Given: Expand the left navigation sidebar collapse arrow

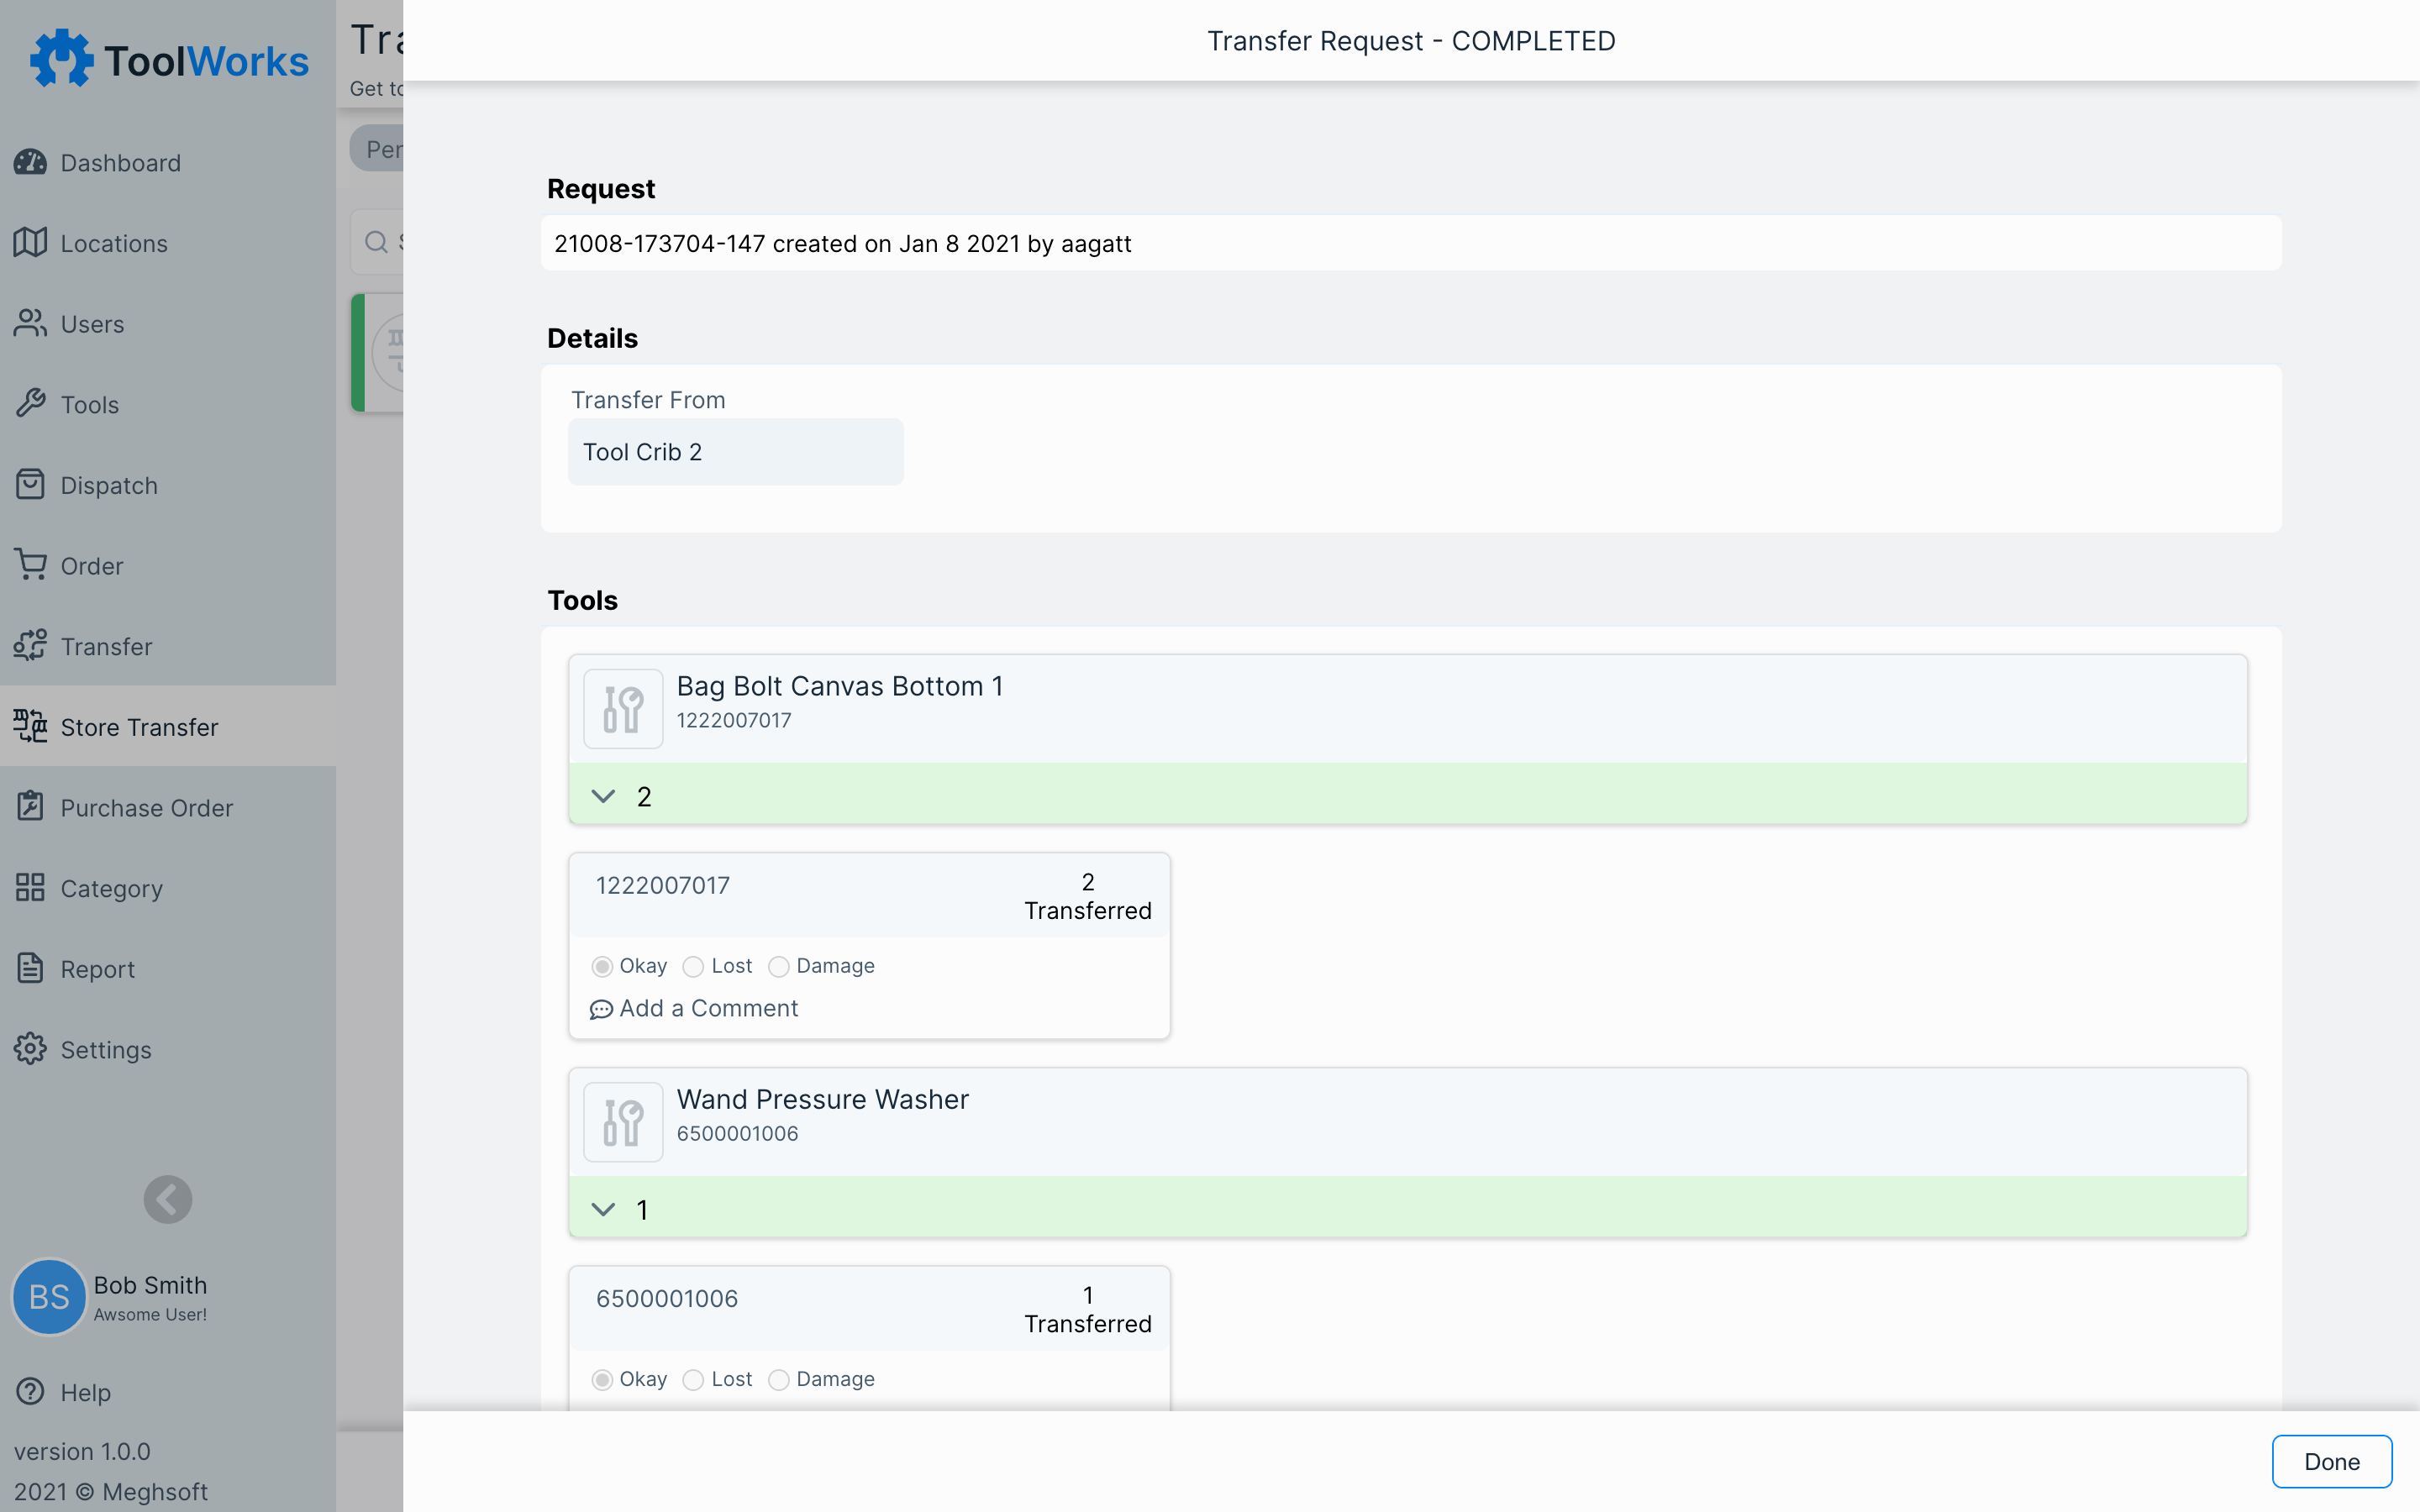Looking at the screenshot, I should pyautogui.click(x=167, y=1199).
